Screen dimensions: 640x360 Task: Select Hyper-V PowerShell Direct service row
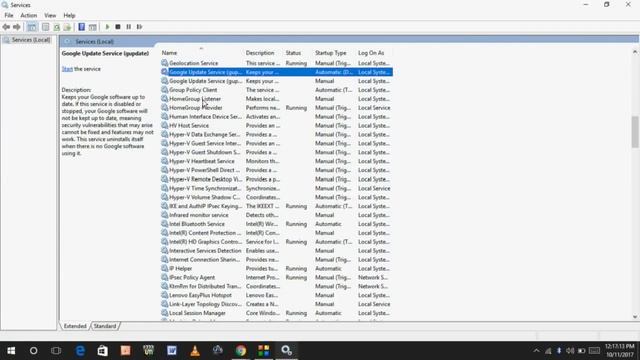pyautogui.click(x=276, y=171)
